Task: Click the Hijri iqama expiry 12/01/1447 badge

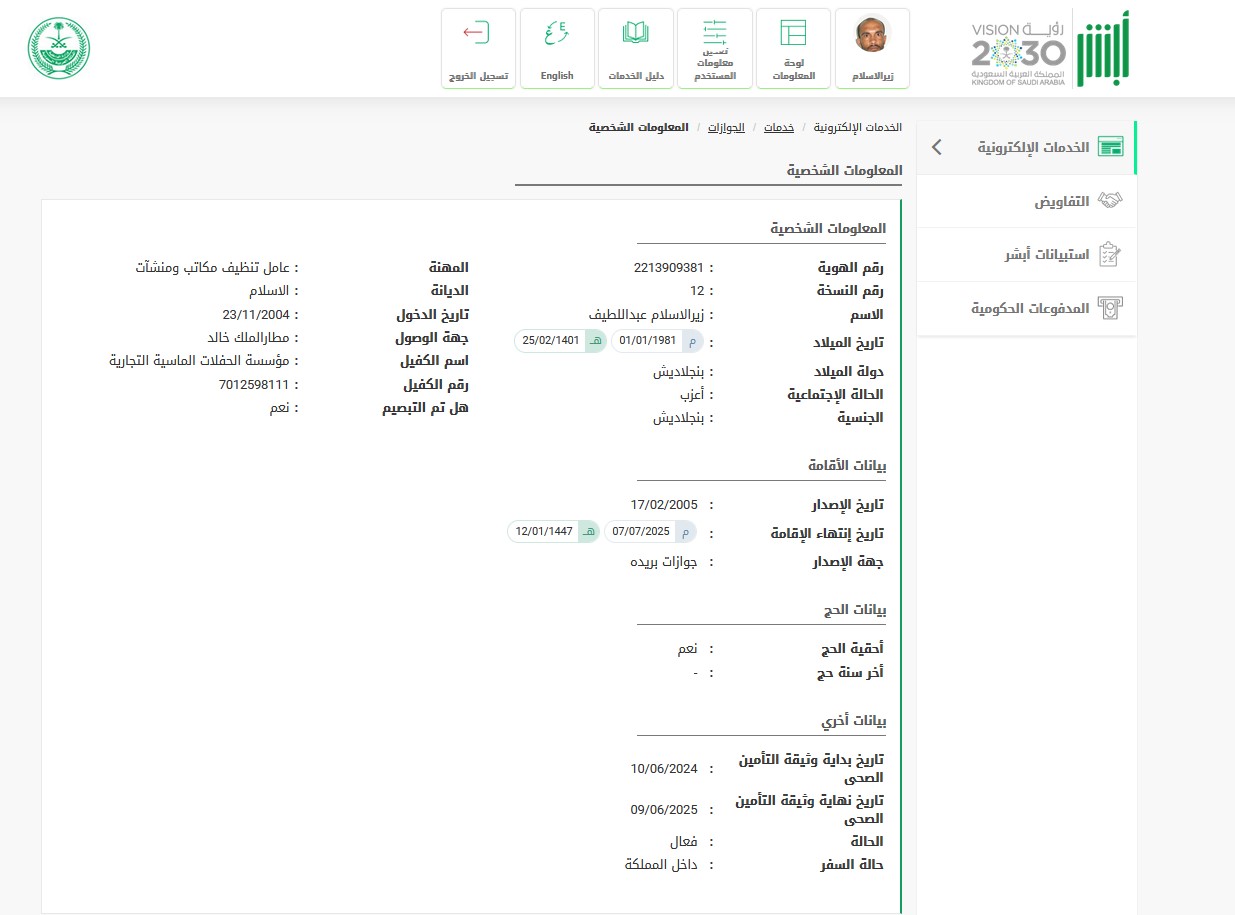Action: coord(554,531)
